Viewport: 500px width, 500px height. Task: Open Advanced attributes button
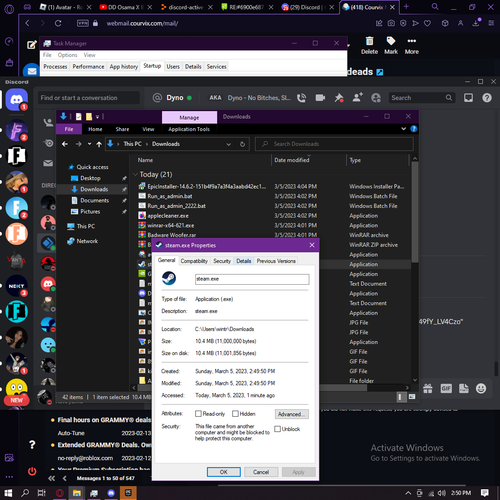click(292, 414)
